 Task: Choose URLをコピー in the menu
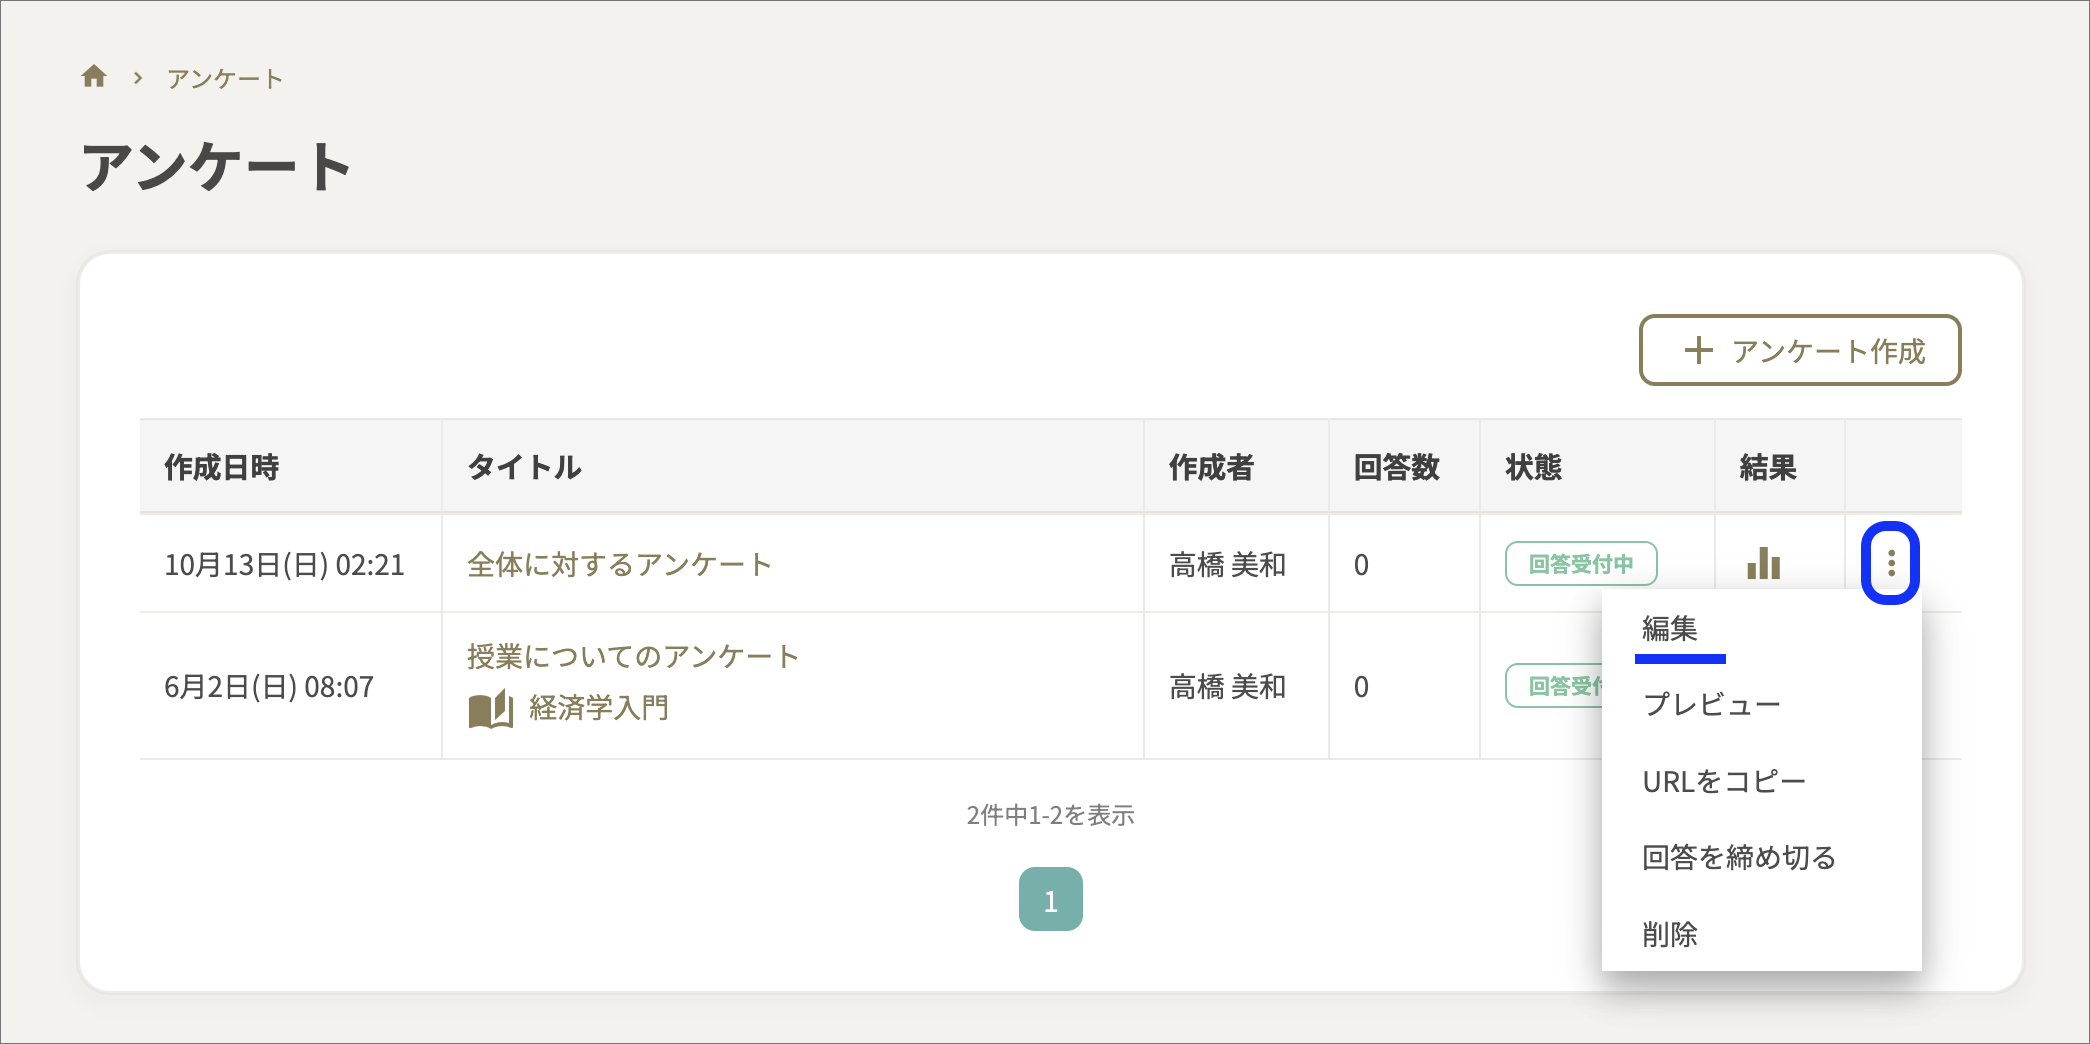tap(1723, 781)
